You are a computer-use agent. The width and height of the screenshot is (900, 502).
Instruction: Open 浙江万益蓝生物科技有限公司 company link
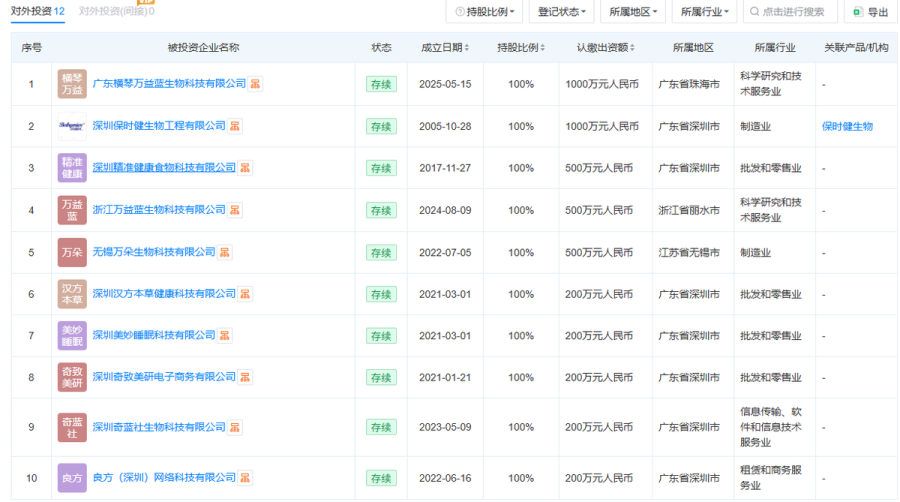[x=159, y=210]
